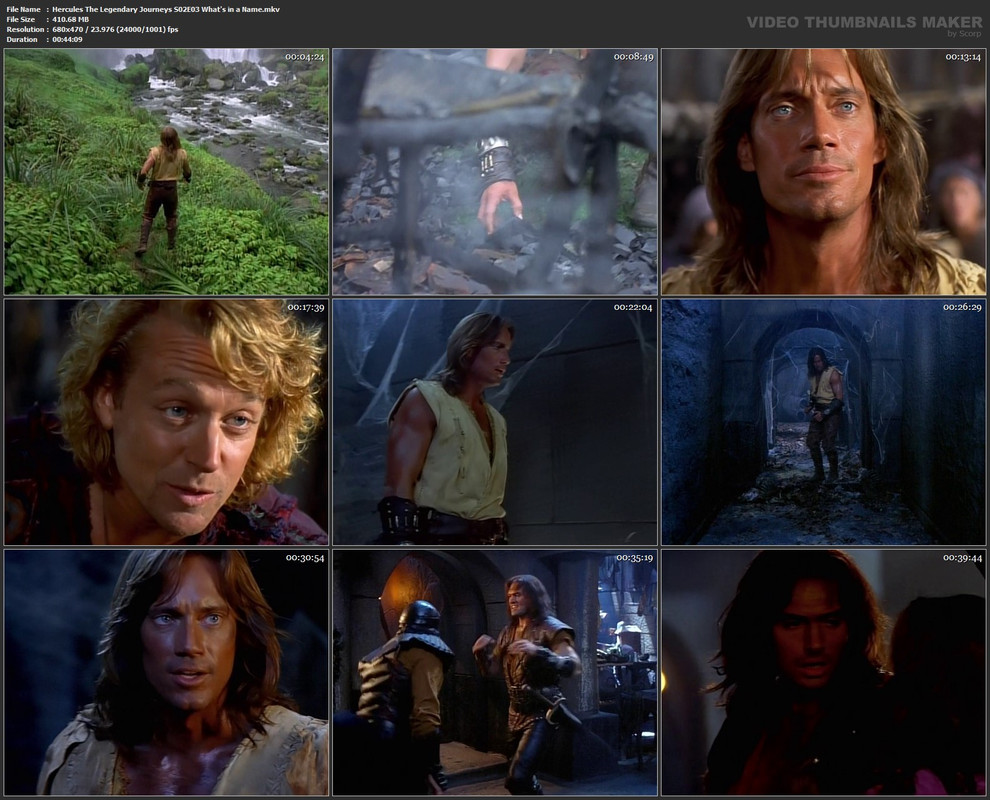Click the 'Duration' label in header

coord(22,40)
